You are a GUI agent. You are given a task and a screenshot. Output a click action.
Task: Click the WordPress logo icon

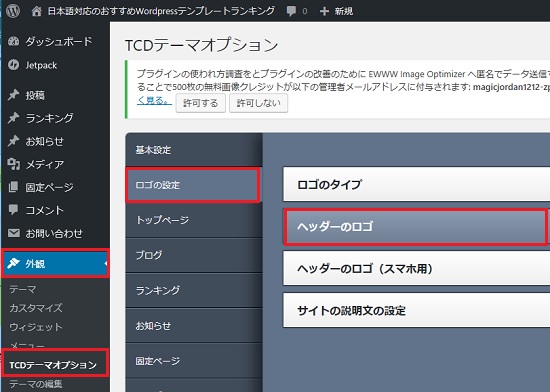point(13,11)
